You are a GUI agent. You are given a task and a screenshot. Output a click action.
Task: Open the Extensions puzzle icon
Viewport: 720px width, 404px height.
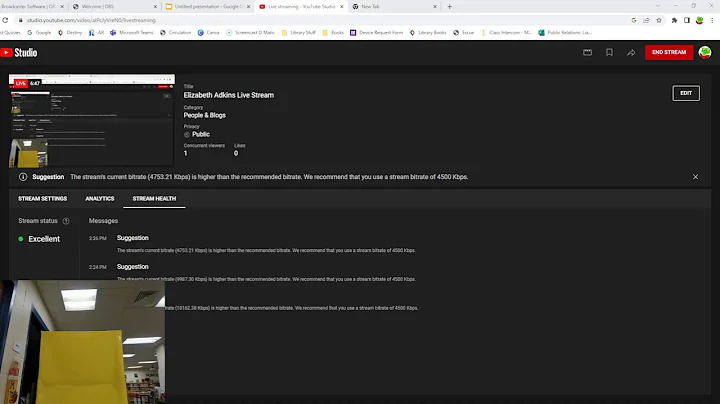[674, 20]
